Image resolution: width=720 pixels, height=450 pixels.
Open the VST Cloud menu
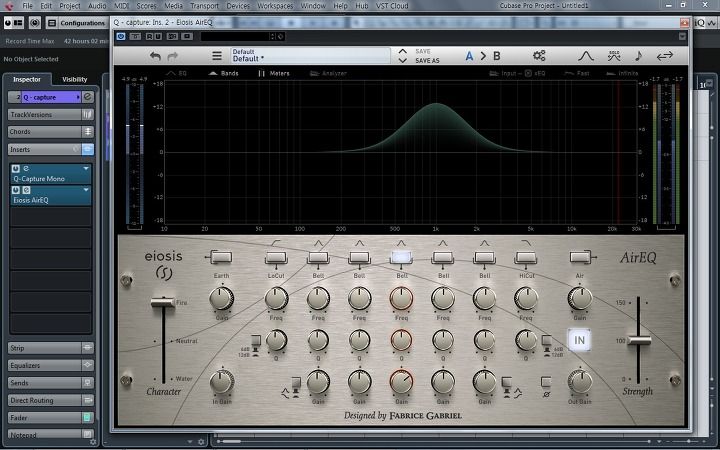[x=392, y=6]
